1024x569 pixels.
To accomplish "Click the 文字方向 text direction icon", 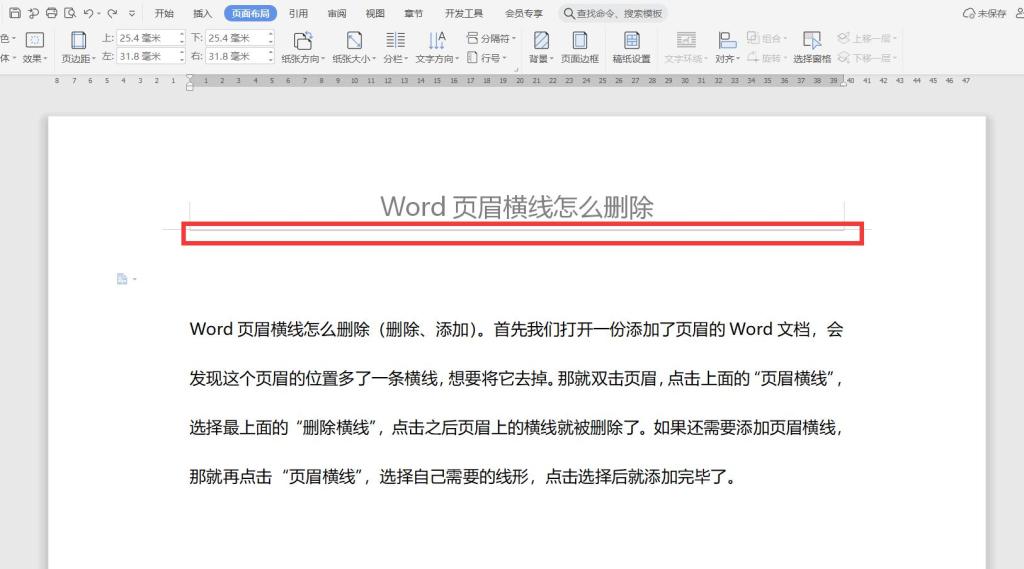I will point(437,40).
